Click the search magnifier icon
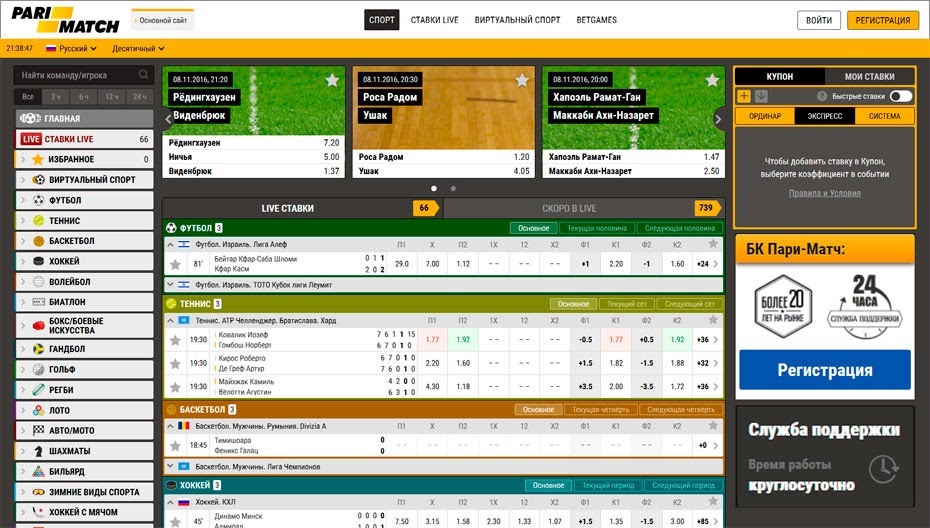The height and width of the screenshot is (528, 930). 144,75
